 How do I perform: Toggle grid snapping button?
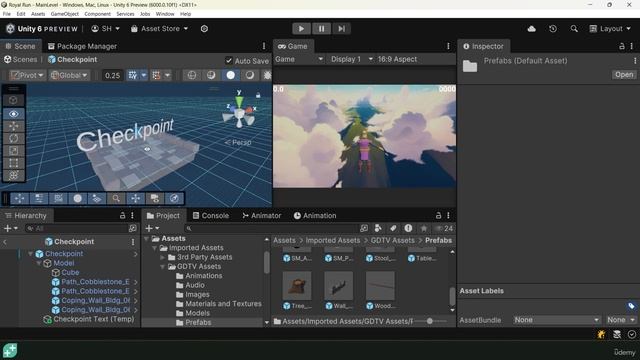[156, 75]
